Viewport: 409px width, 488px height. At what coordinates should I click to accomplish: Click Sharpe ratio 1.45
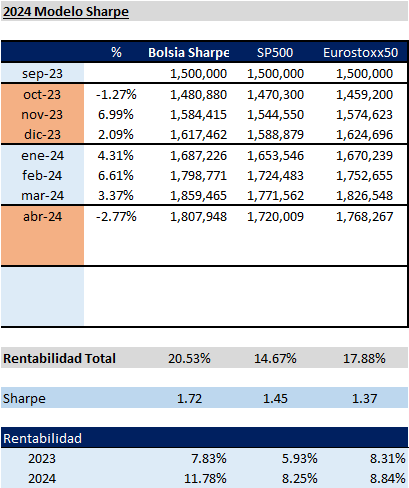pos(275,399)
